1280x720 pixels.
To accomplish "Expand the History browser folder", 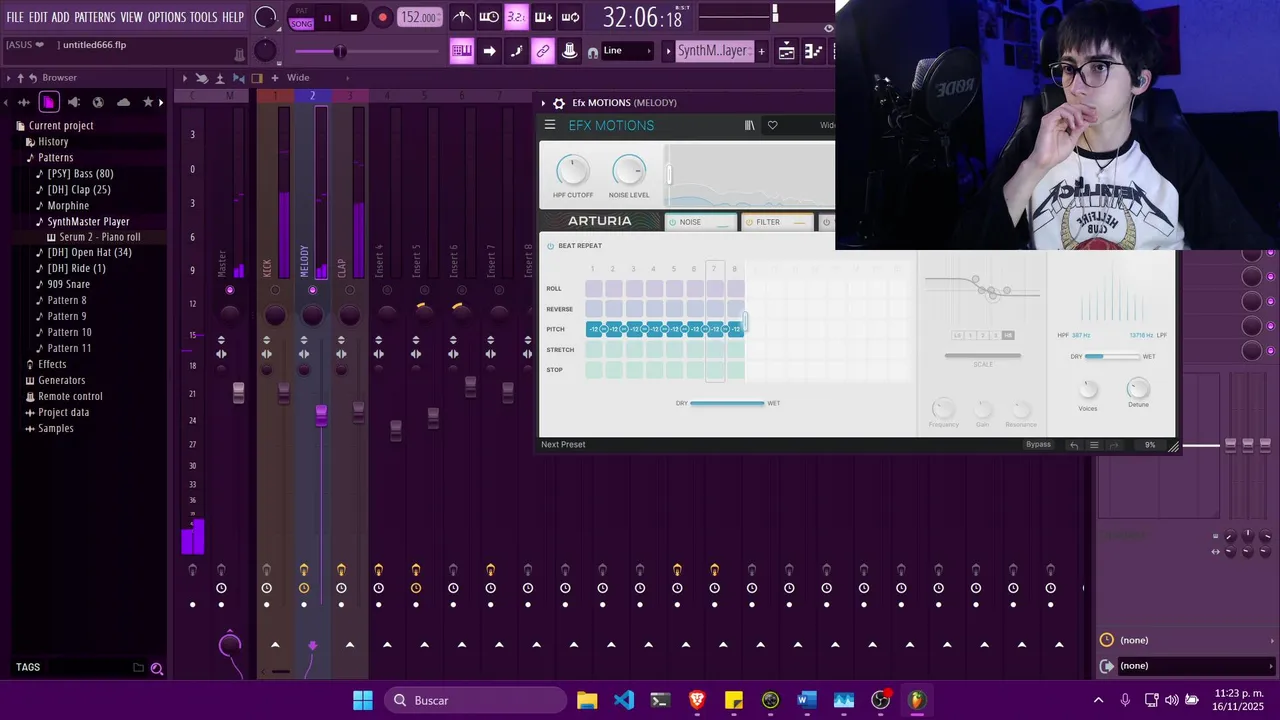I will click(53, 141).
